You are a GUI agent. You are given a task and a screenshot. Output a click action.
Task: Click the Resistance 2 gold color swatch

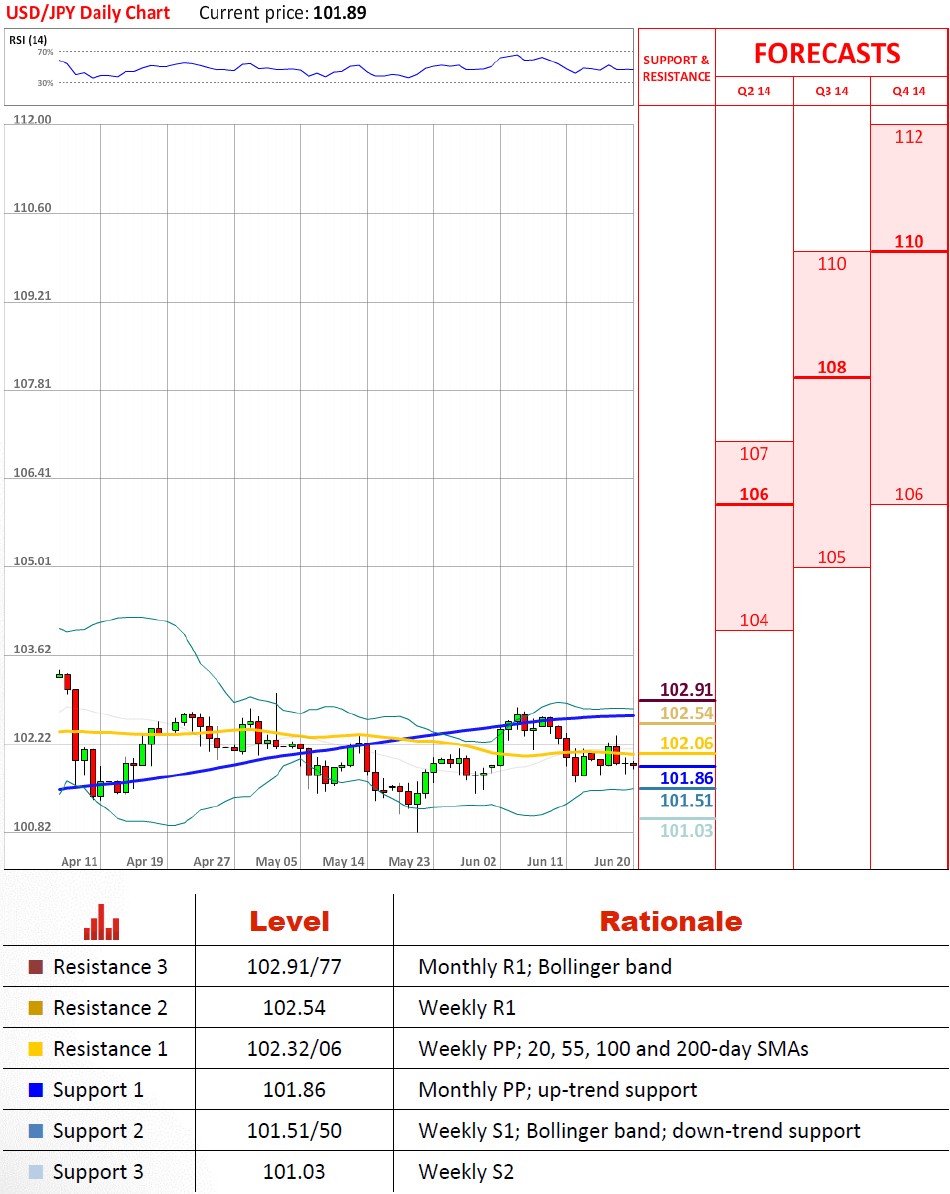35,1008
